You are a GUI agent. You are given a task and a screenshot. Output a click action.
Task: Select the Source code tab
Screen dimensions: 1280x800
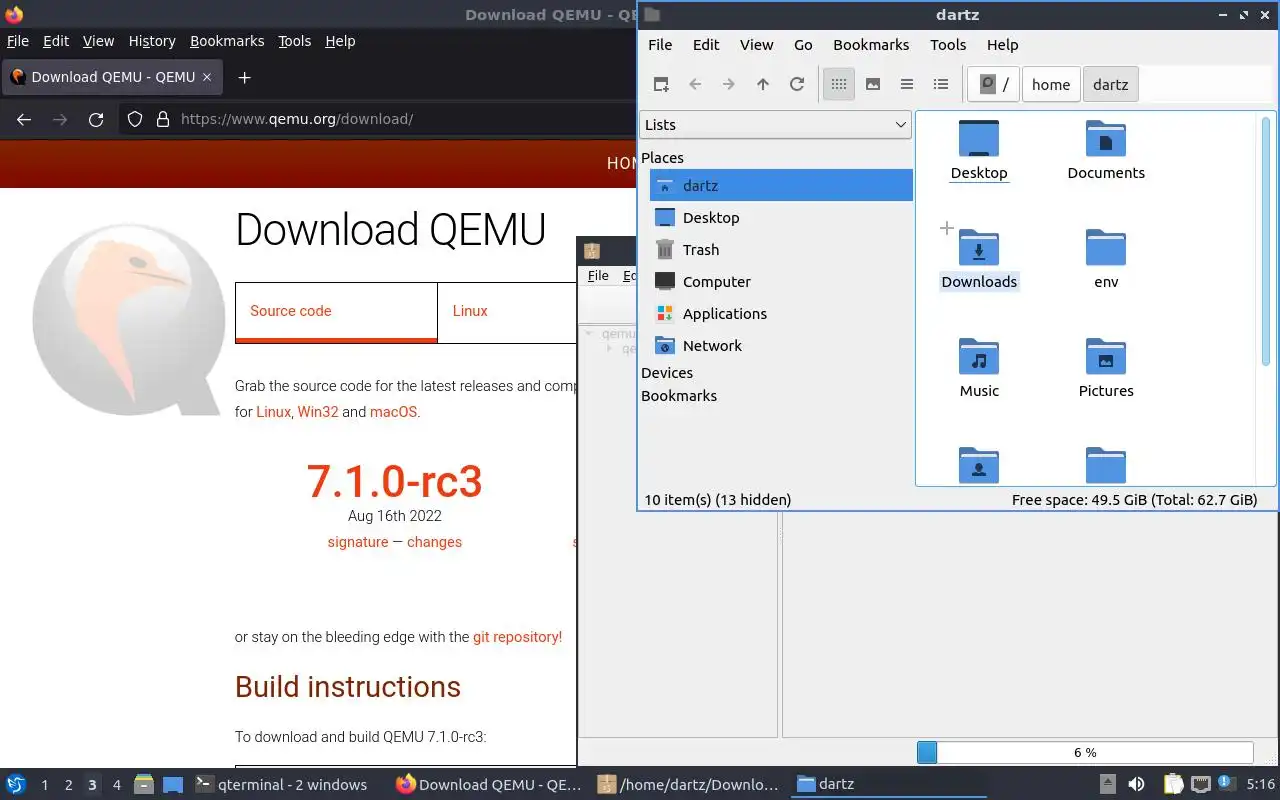click(x=336, y=311)
